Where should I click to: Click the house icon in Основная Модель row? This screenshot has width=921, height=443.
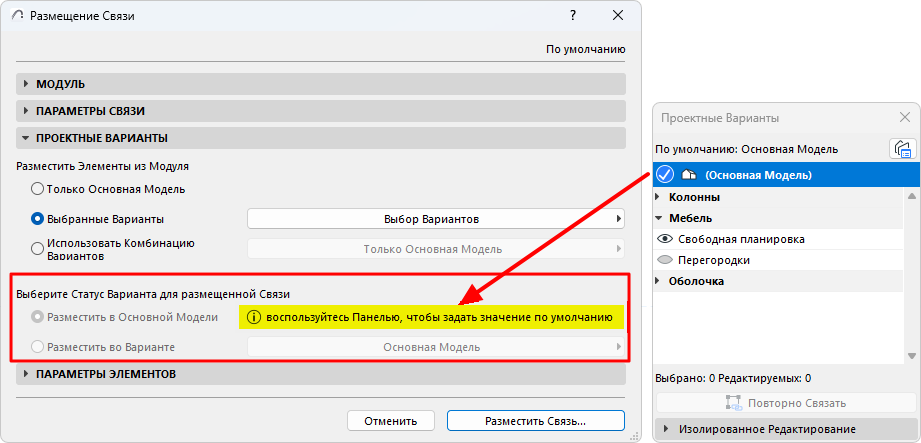(688, 174)
